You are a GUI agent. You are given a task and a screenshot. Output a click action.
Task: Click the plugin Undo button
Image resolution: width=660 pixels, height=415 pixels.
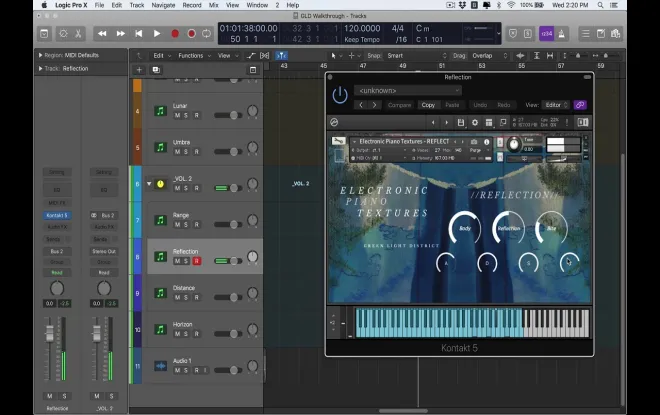[x=480, y=105]
